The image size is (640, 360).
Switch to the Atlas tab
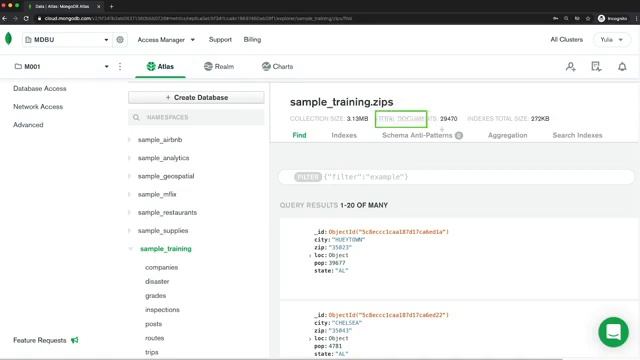[160, 67]
